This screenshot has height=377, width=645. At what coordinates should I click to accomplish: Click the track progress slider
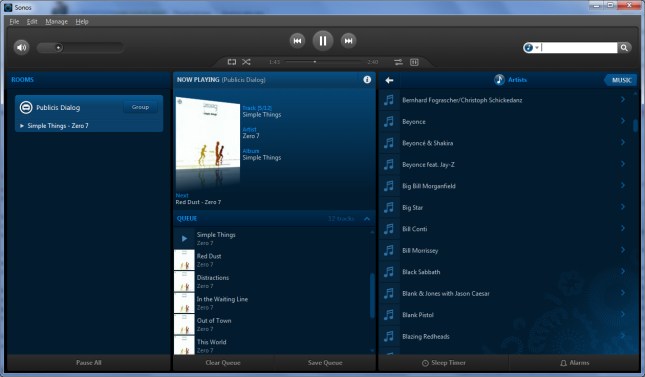click(324, 62)
